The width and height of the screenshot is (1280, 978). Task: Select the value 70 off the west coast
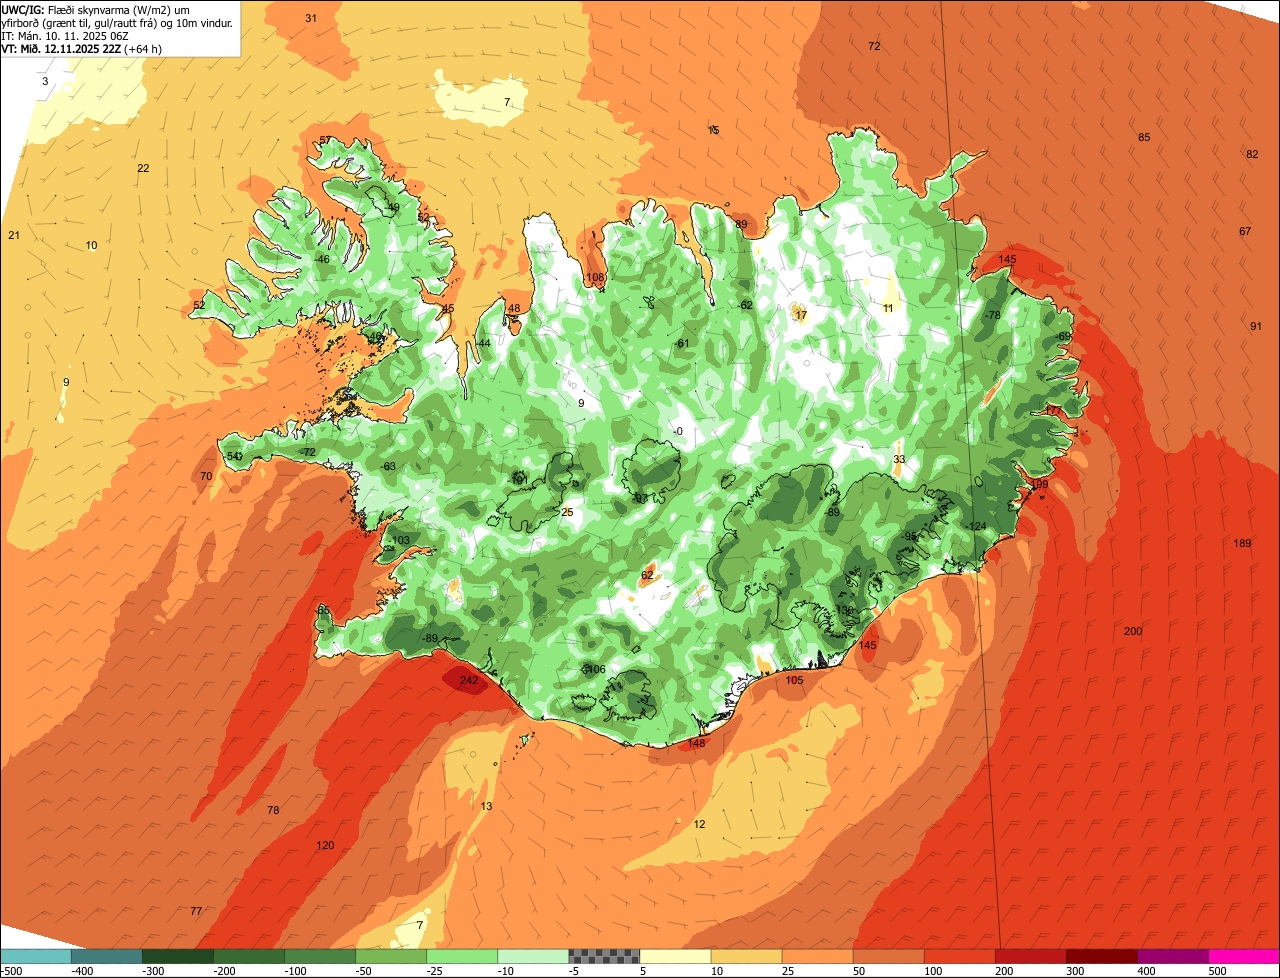(206, 476)
